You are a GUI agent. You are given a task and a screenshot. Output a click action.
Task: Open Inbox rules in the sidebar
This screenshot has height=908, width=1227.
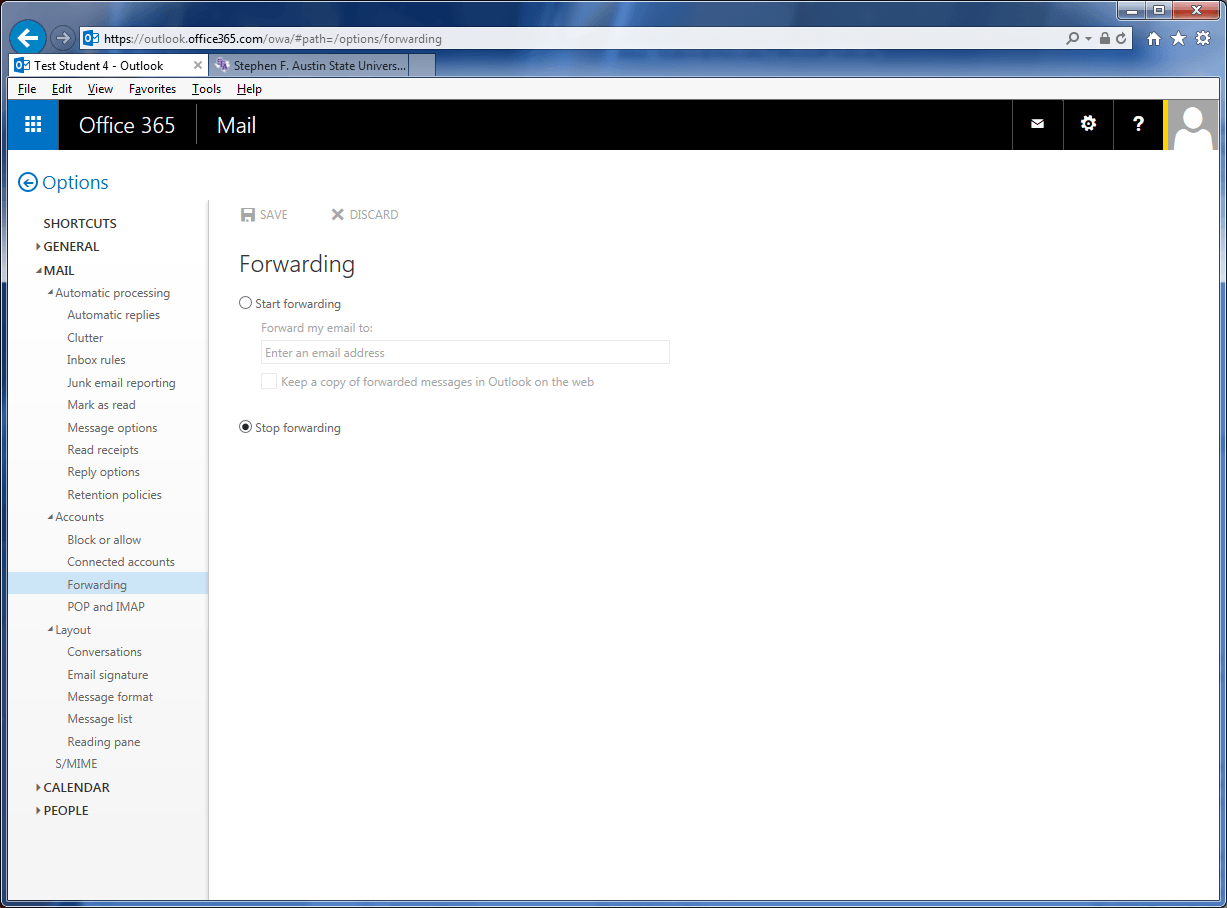pyautogui.click(x=96, y=360)
